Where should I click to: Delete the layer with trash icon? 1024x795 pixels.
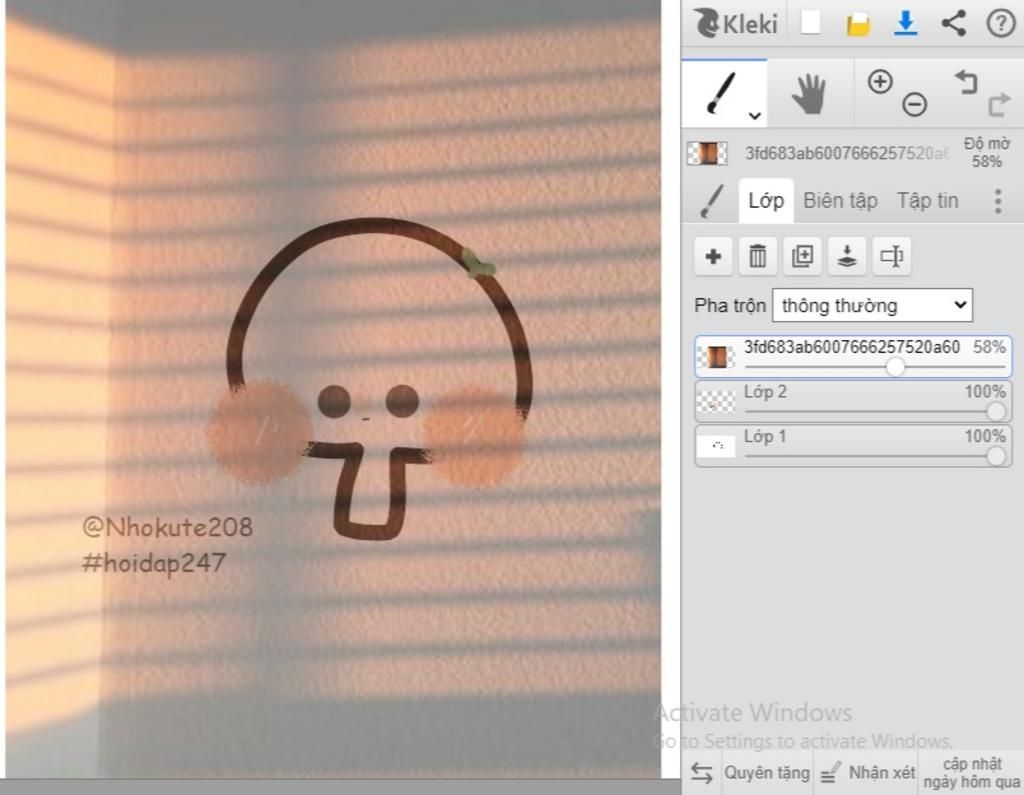coord(758,256)
